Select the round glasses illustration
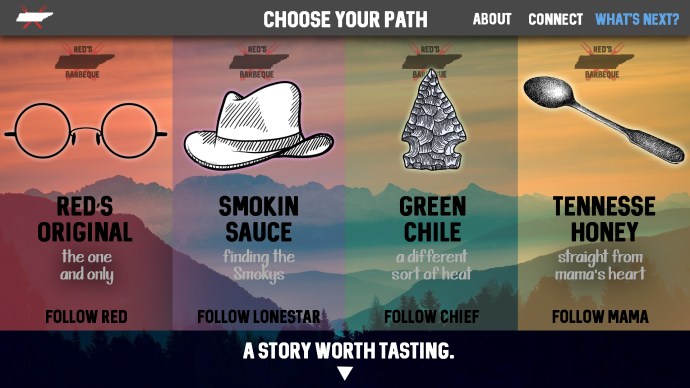Image resolution: width=690 pixels, height=388 pixels. click(86, 131)
